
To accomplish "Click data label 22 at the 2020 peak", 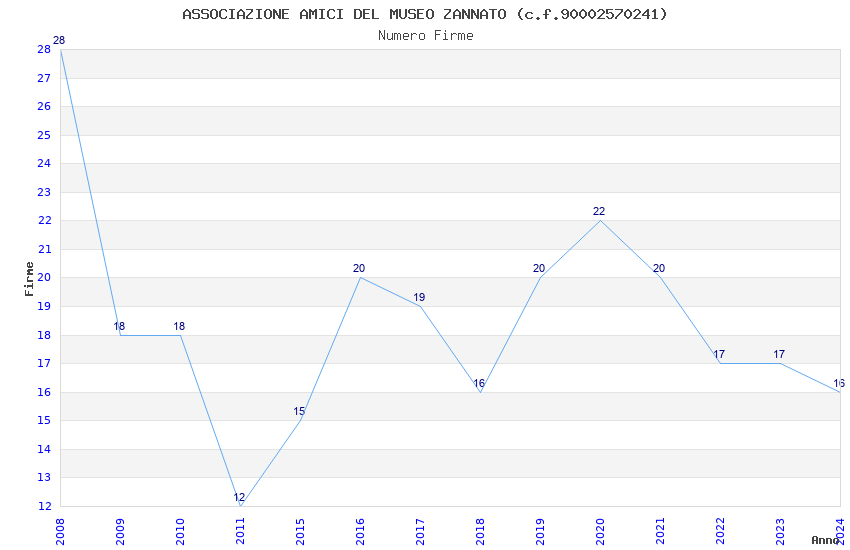I will (599, 211).
